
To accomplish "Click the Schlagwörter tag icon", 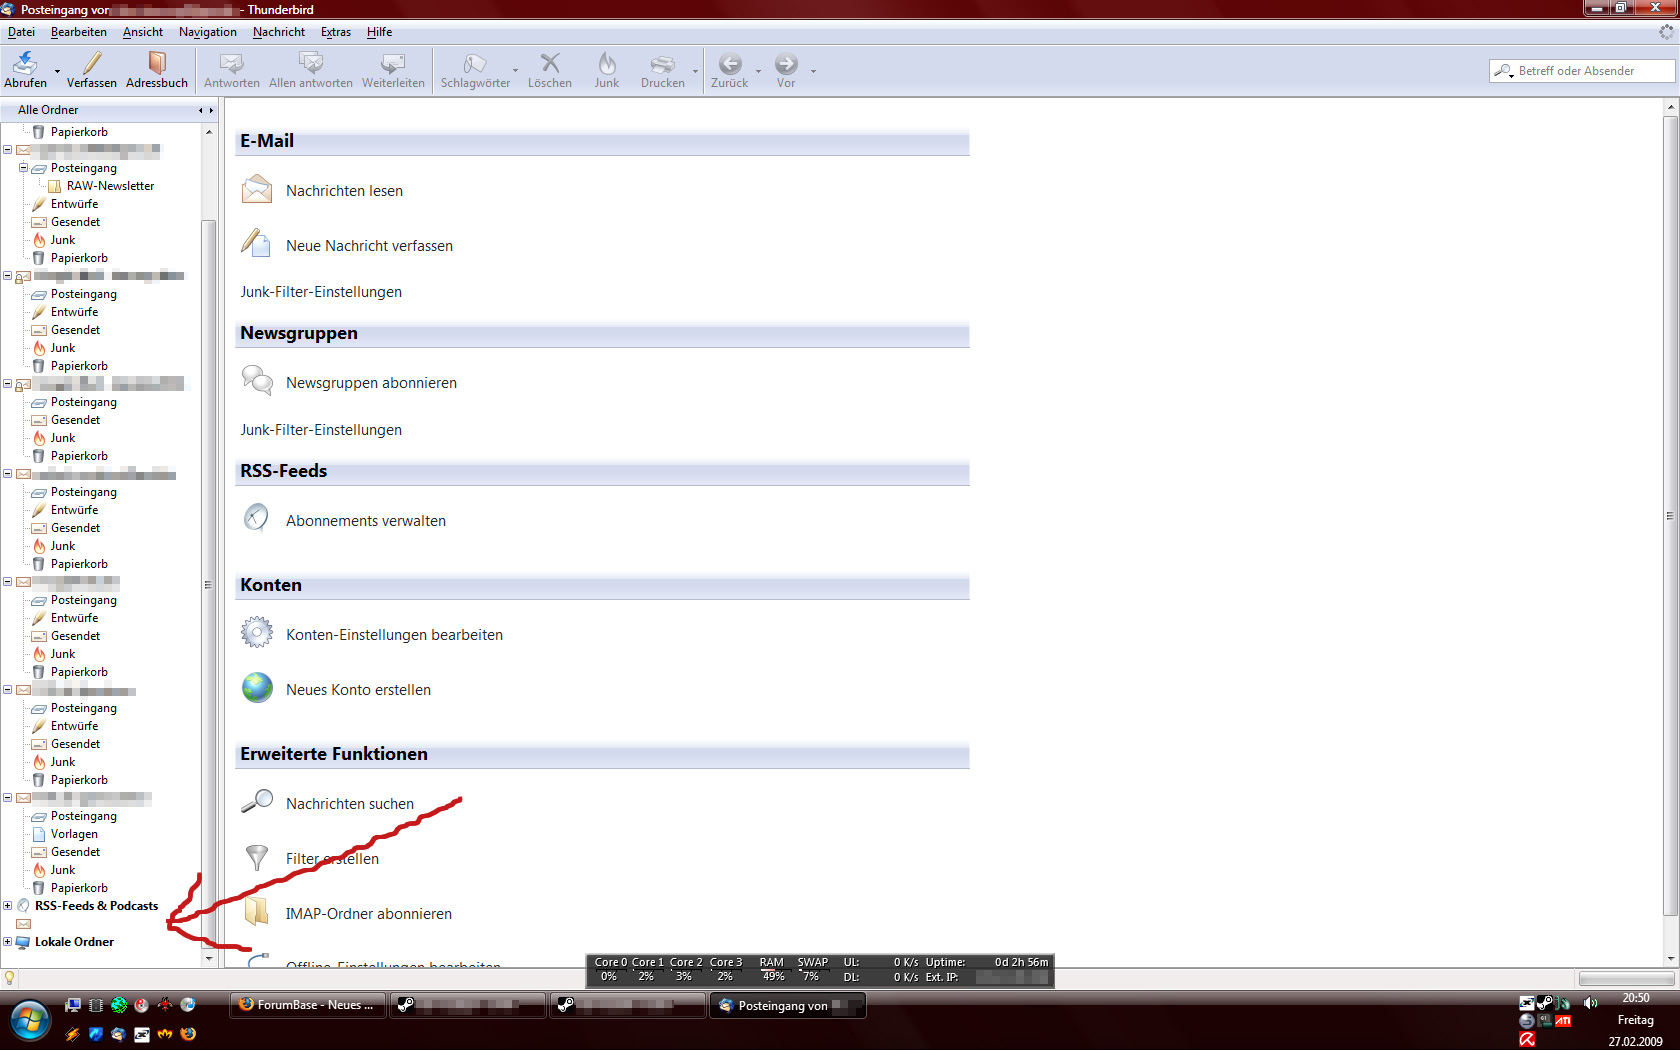I will coord(475,63).
